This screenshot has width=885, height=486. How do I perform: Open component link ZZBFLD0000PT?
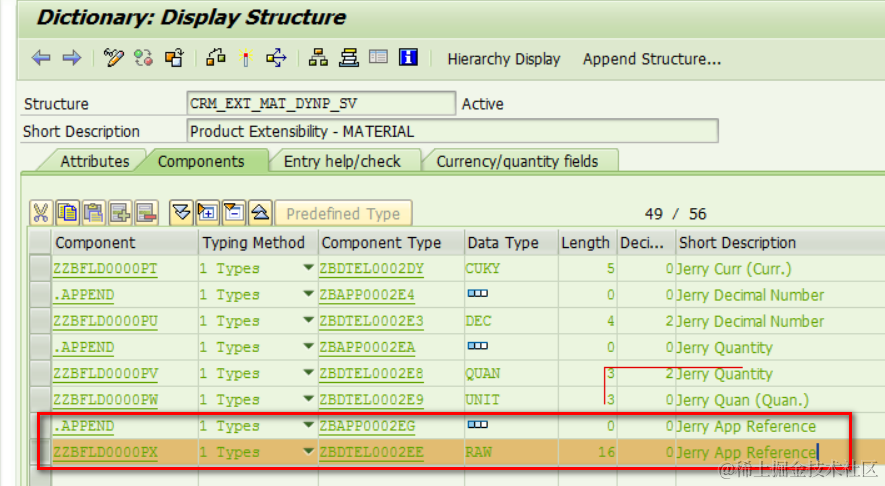[x=105, y=269]
